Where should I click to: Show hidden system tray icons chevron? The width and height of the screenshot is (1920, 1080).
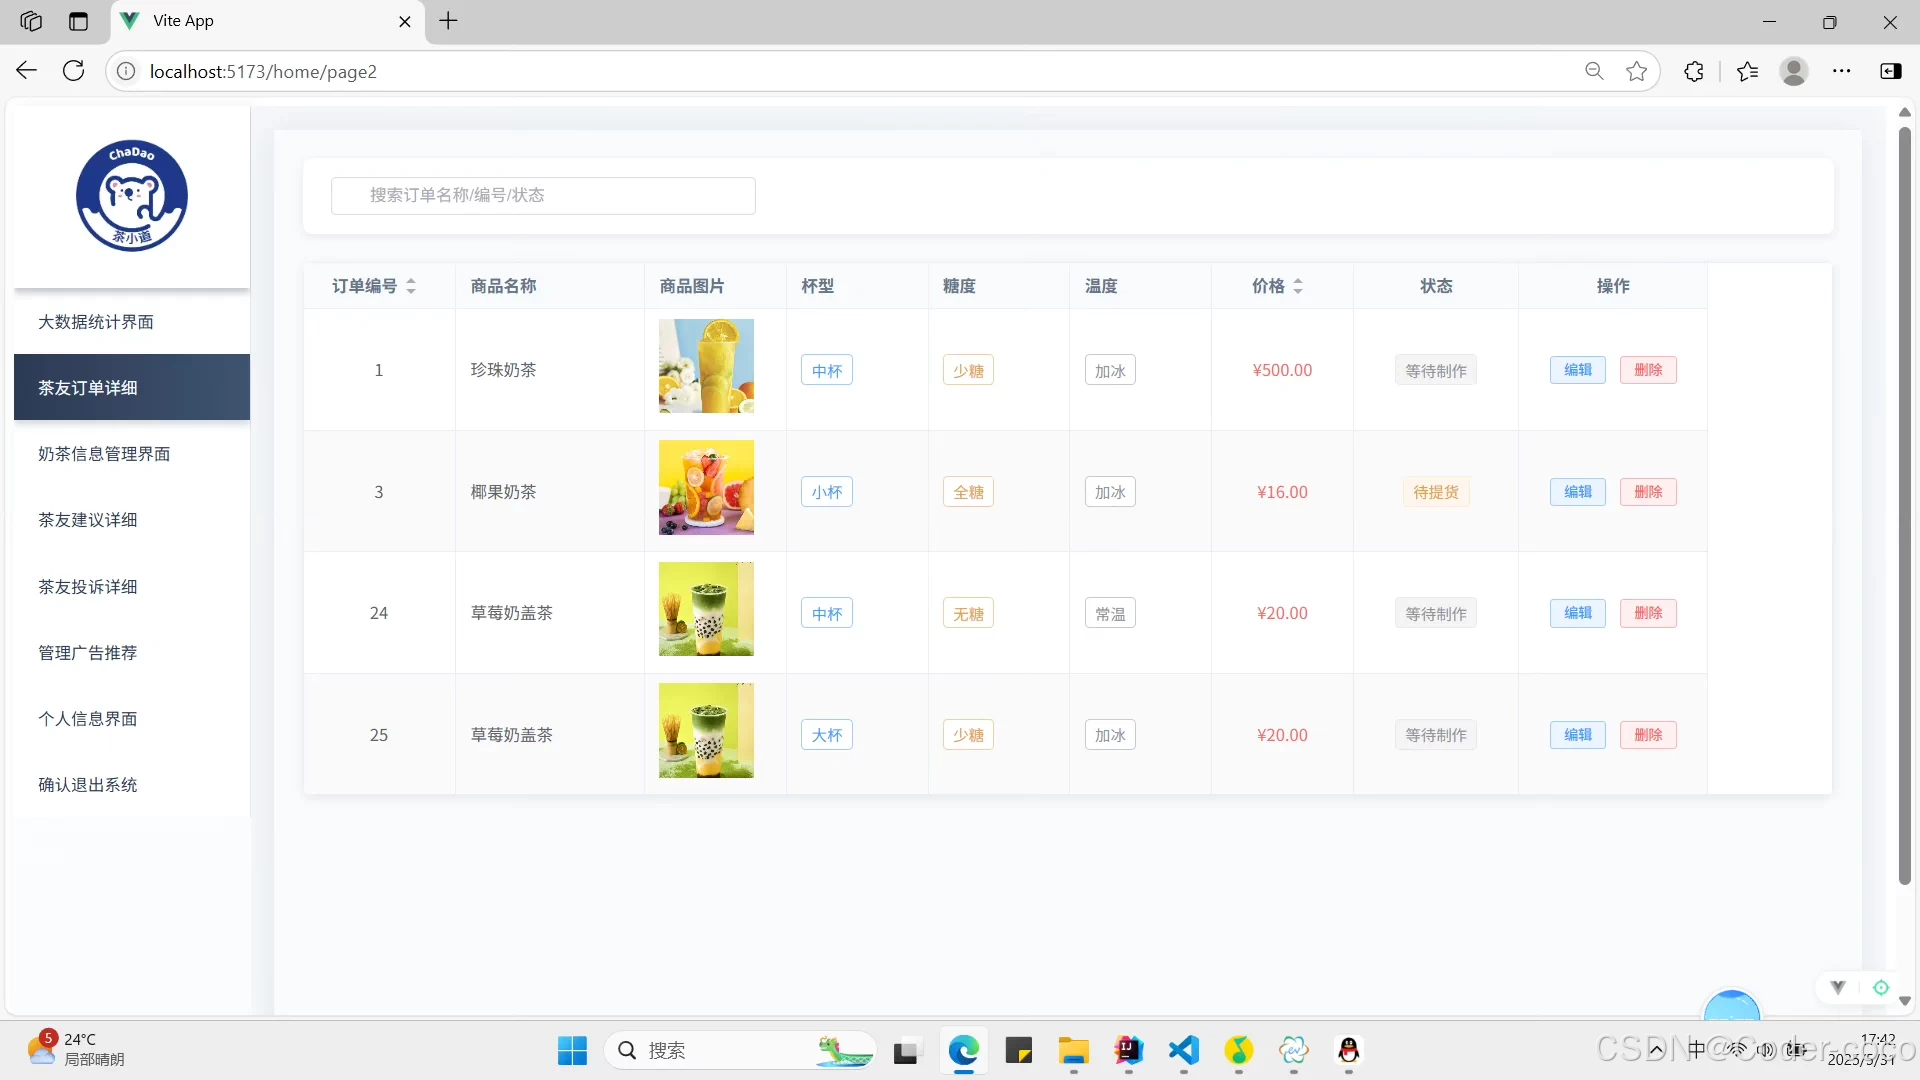(x=1656, y=1049)
